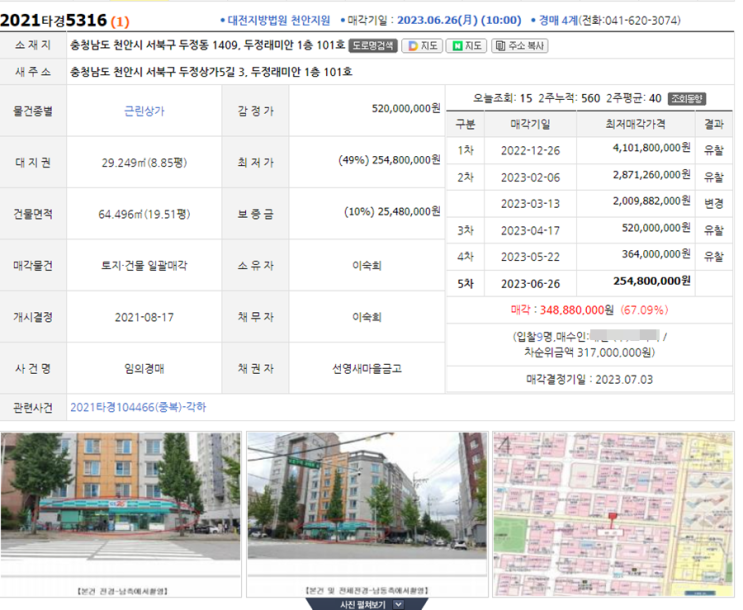
Task: Select land share 29.249㎡(8.85평) cell
Action: tap(144, 163)
